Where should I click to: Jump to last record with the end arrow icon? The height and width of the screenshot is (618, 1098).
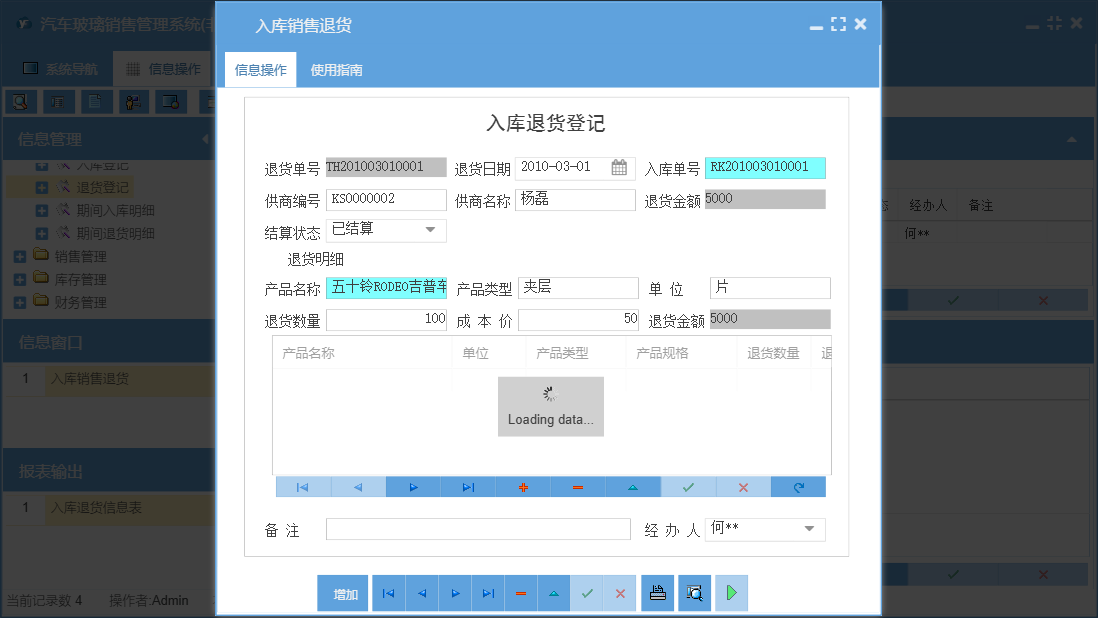[x=467, y=487]
